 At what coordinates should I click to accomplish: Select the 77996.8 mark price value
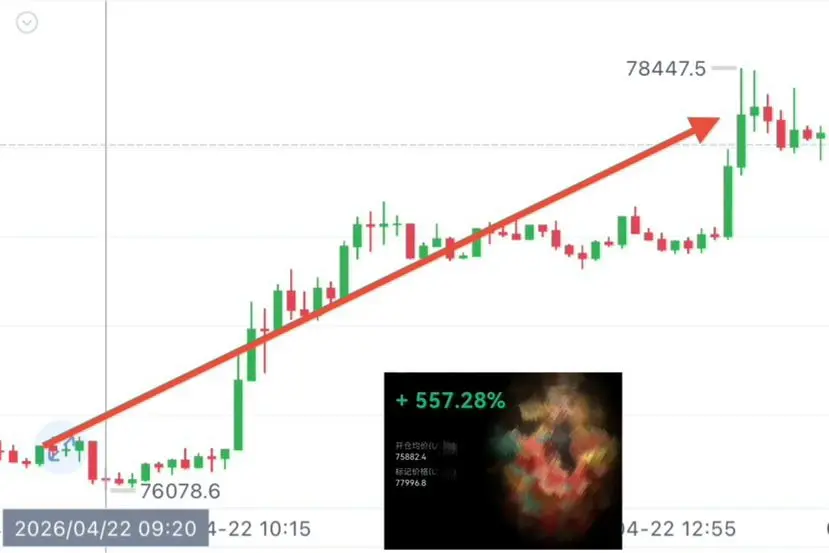point(411,483)
